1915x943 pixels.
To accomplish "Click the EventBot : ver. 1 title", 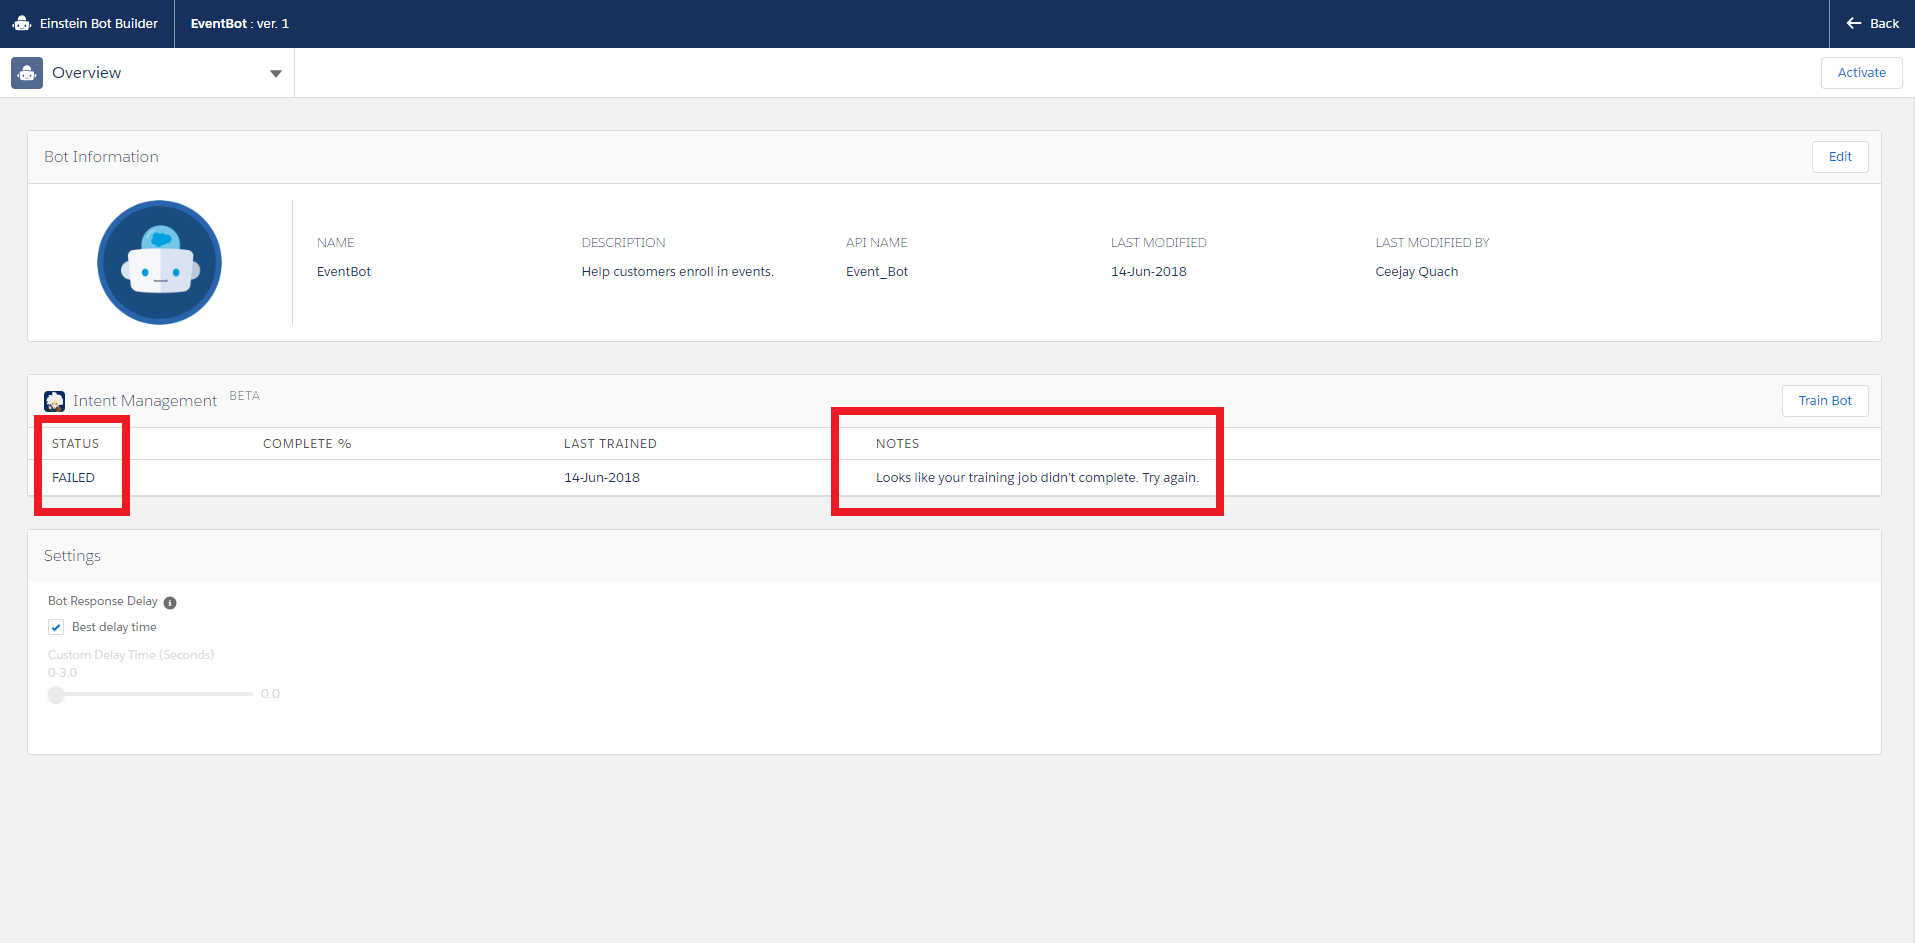I will click(x=240, y=23).
